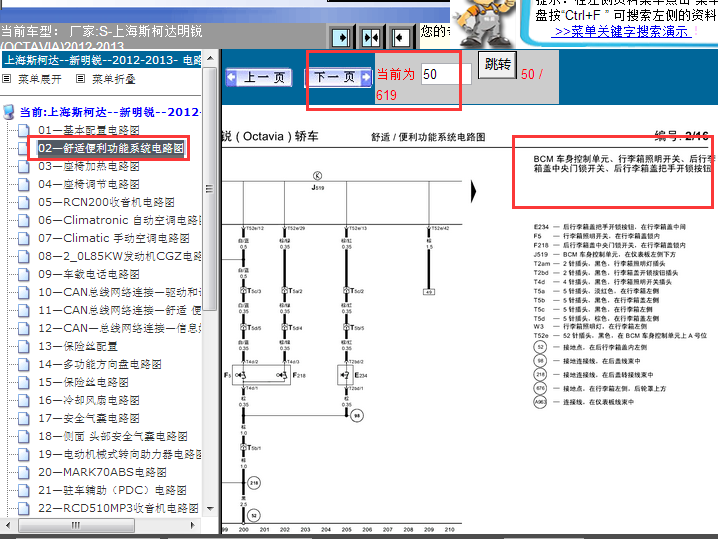Click the tree horizontal scrollbar right arrow

(x=193, y=525)
